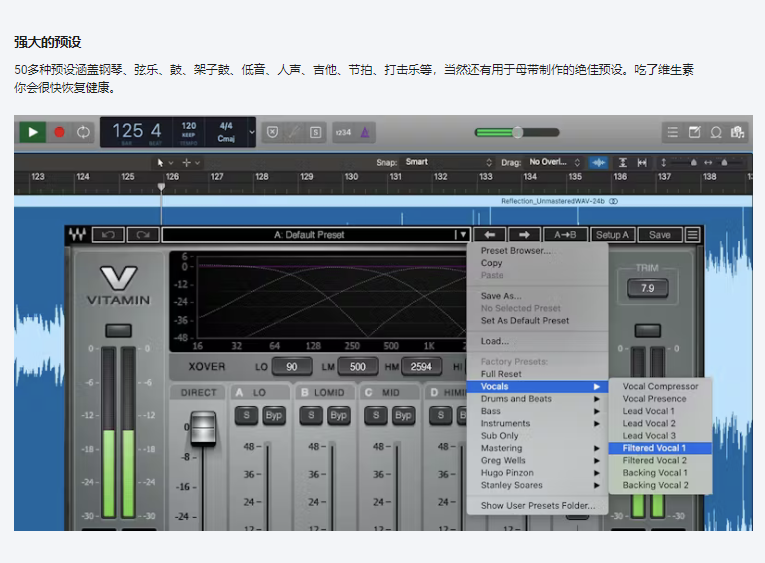Start playback with the green Play button
The image size is (765, 563).
pyautogui.click(x=33, y=132)
